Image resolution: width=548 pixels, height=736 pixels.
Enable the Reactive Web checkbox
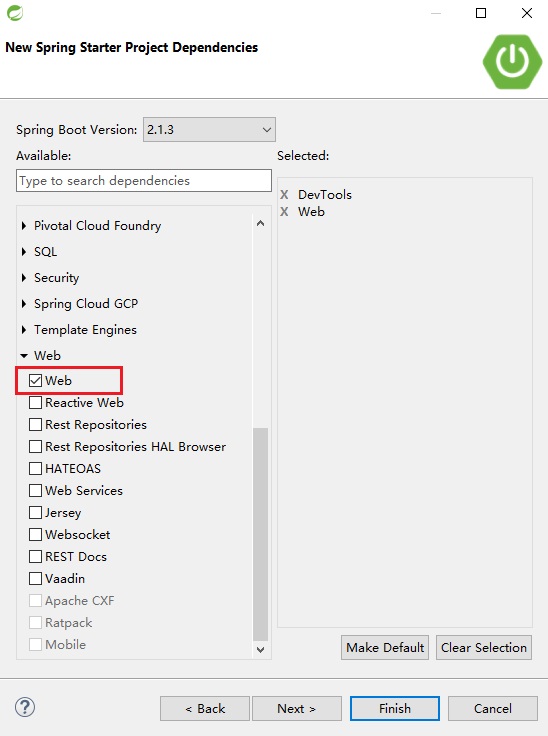coord(35,402)
